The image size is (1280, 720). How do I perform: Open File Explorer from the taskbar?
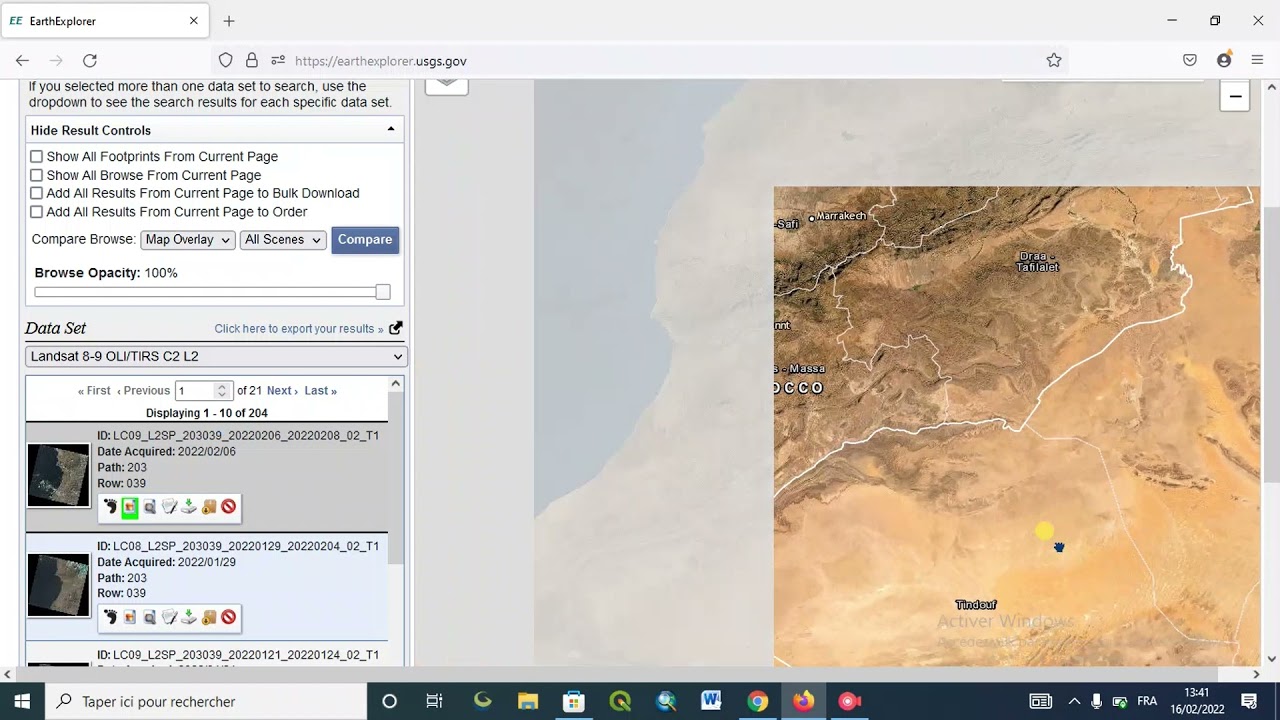[528, 701]
